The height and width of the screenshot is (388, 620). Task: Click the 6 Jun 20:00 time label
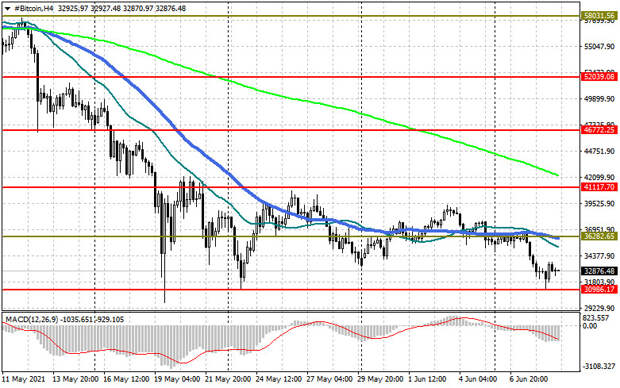(x=529, y=379)
